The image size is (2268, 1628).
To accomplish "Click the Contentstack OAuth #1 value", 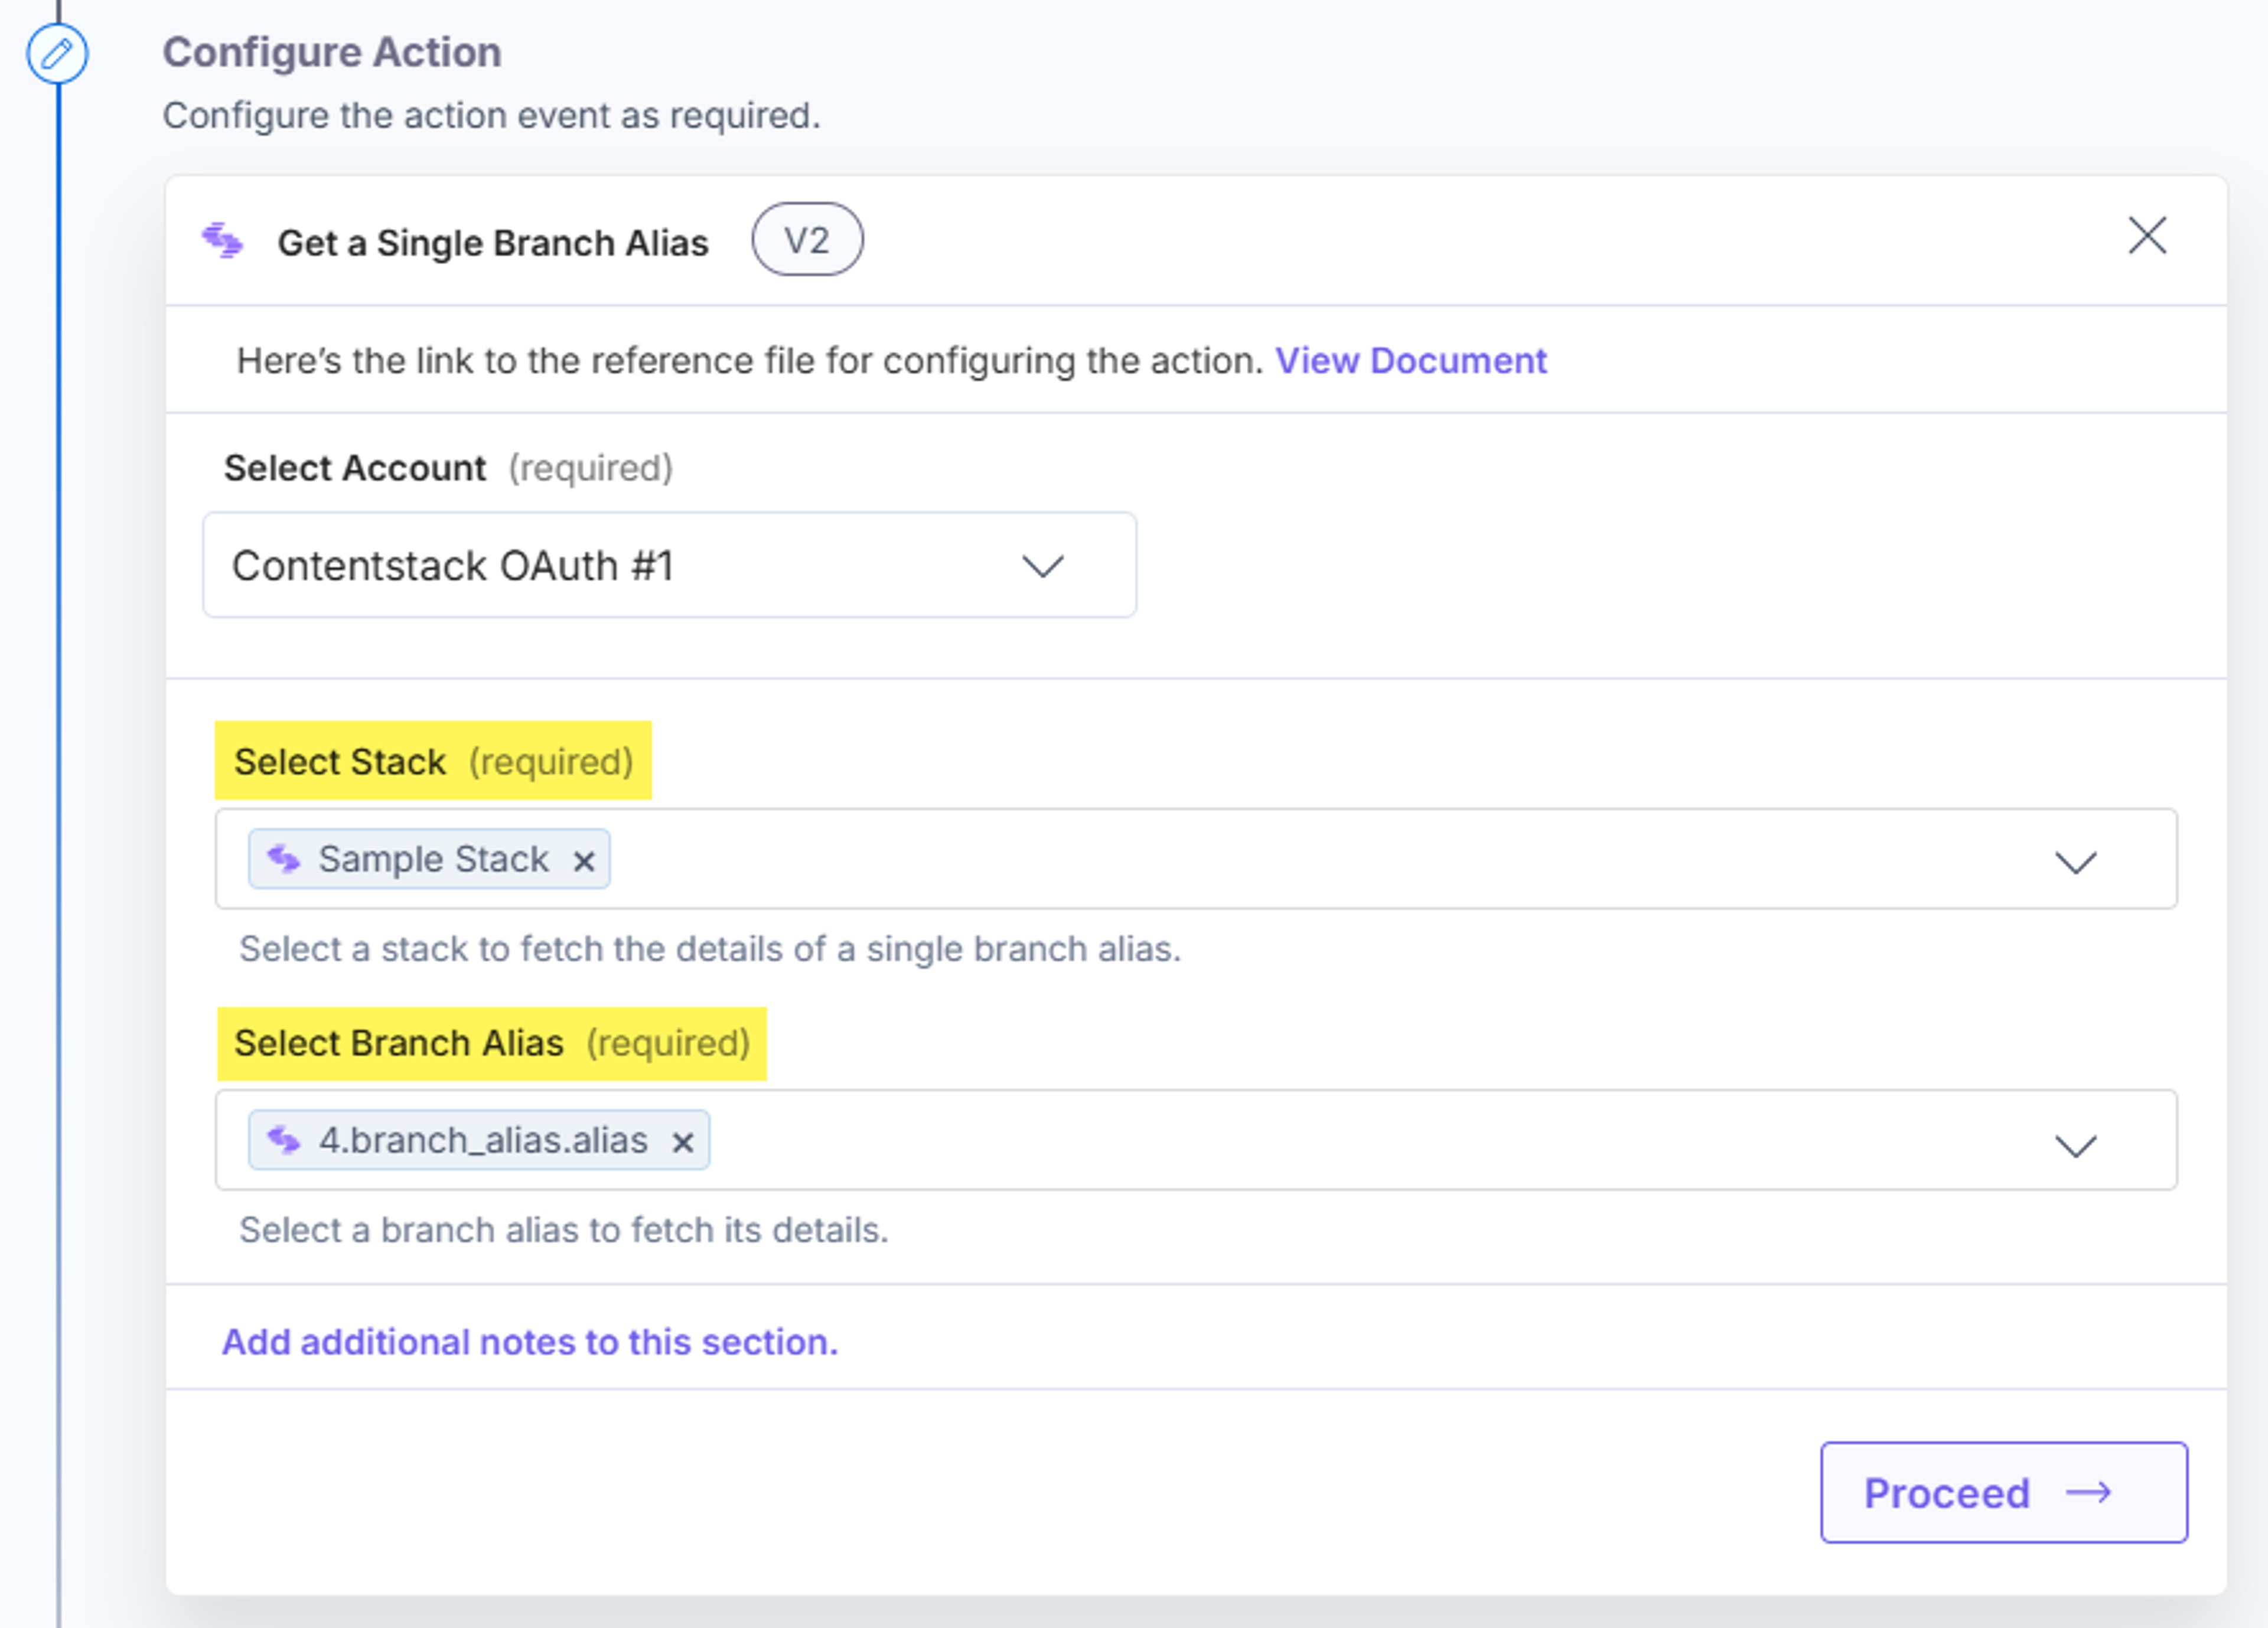I will (453, 566).
